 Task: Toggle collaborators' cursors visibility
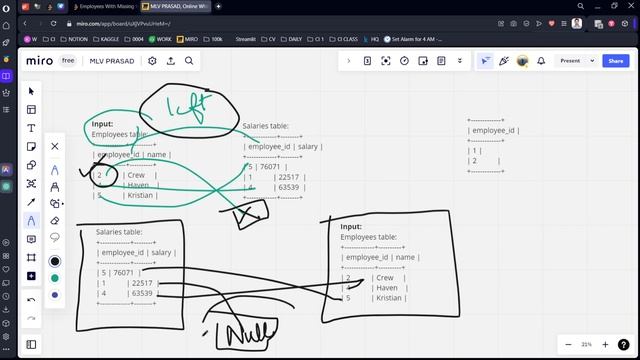485,61
